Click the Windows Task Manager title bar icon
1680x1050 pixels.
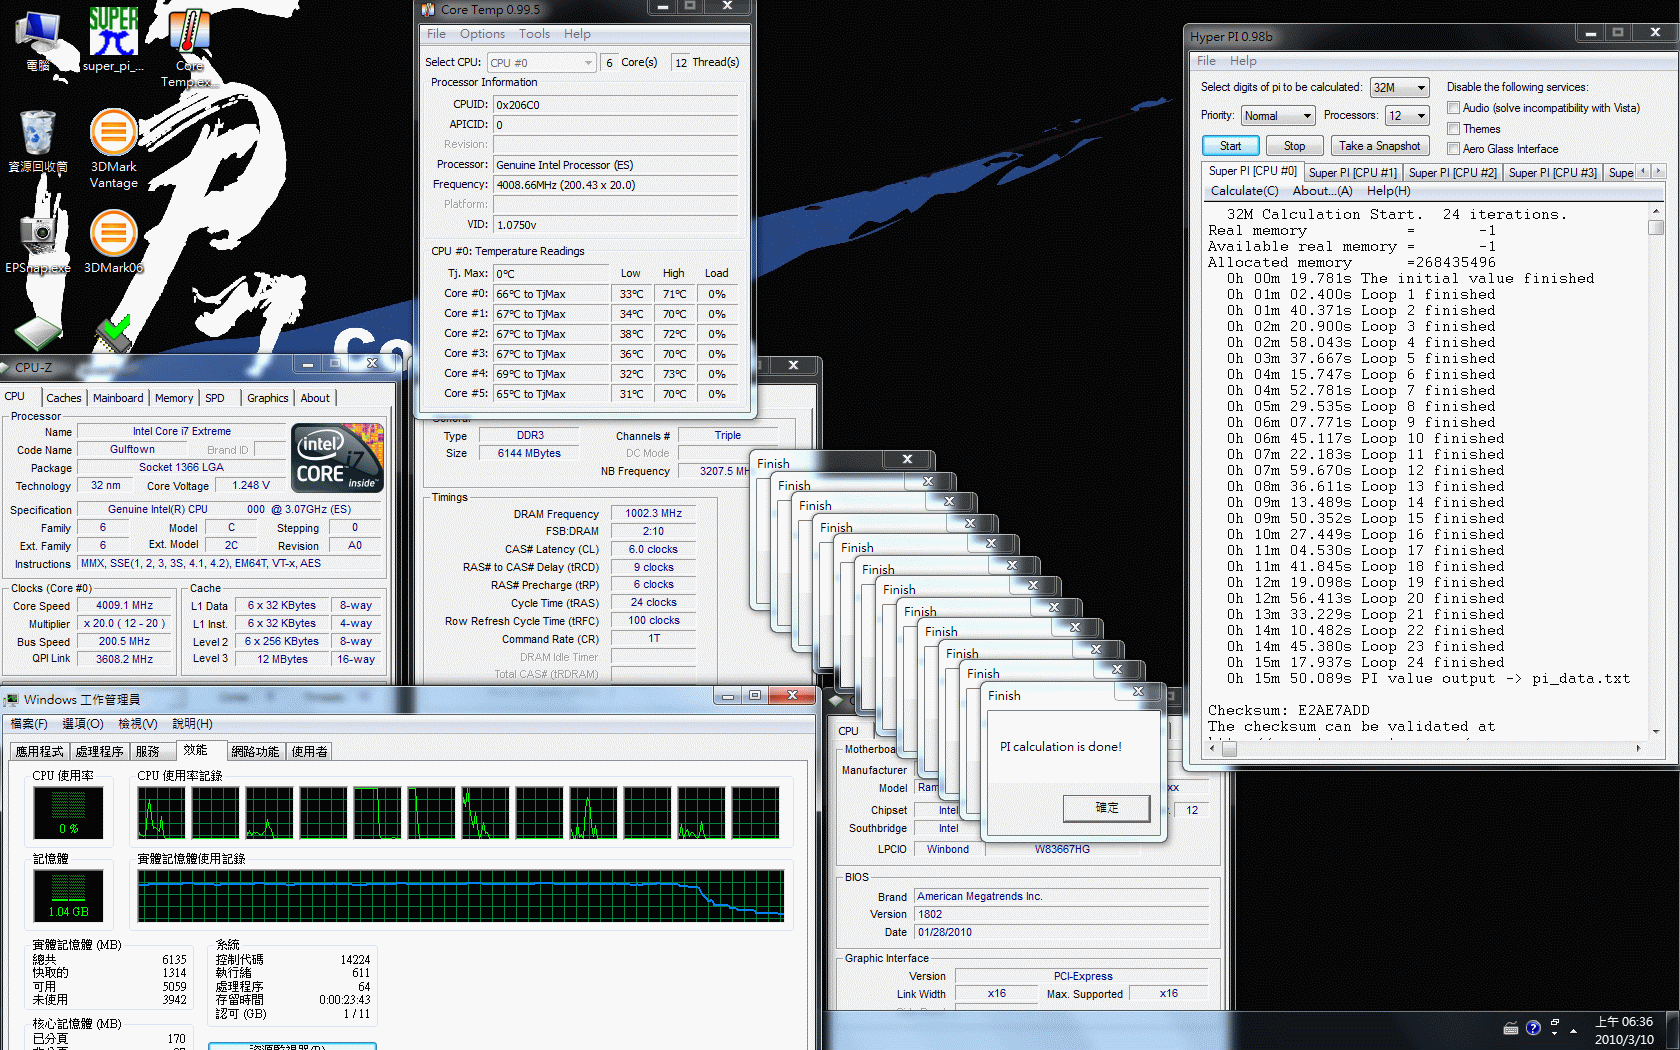point(11,699)
